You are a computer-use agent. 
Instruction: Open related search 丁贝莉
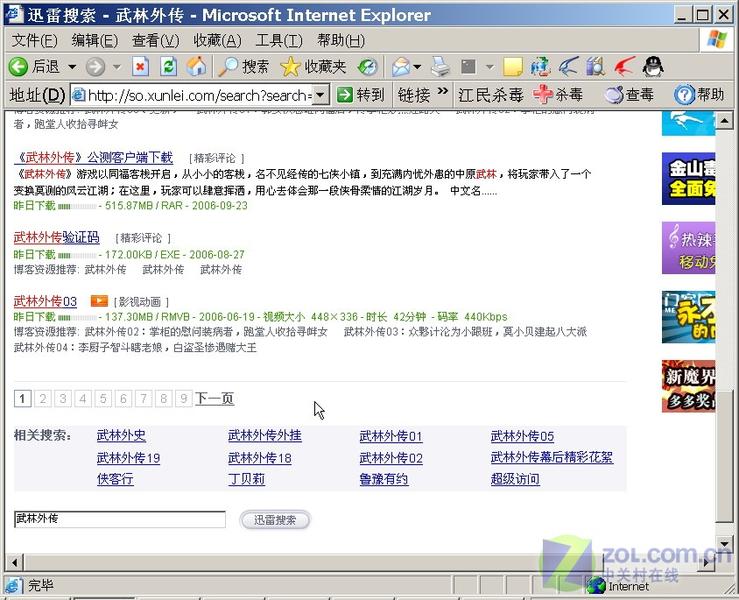tap(246, 479)
